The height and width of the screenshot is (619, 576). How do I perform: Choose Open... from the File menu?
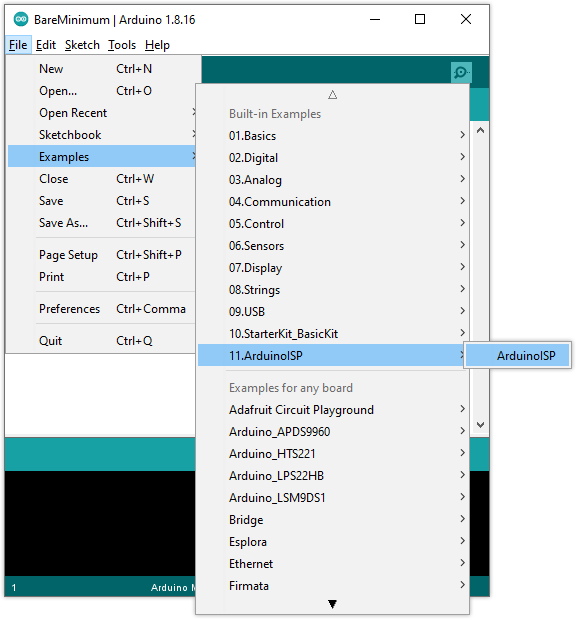[x=102, y=91]
